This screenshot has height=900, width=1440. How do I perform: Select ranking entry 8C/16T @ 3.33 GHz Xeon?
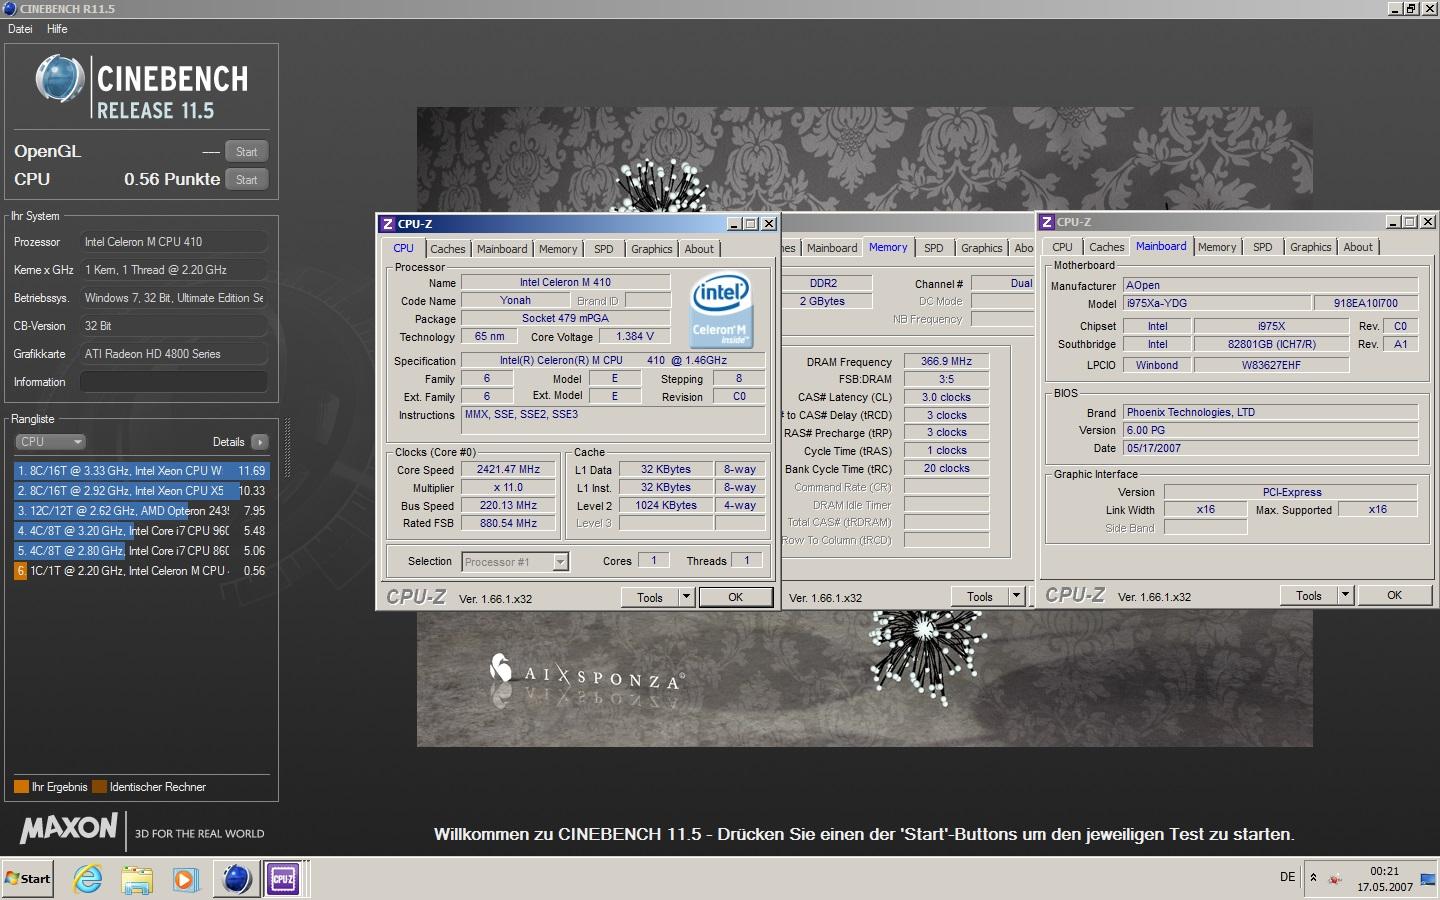click(141, 470)
